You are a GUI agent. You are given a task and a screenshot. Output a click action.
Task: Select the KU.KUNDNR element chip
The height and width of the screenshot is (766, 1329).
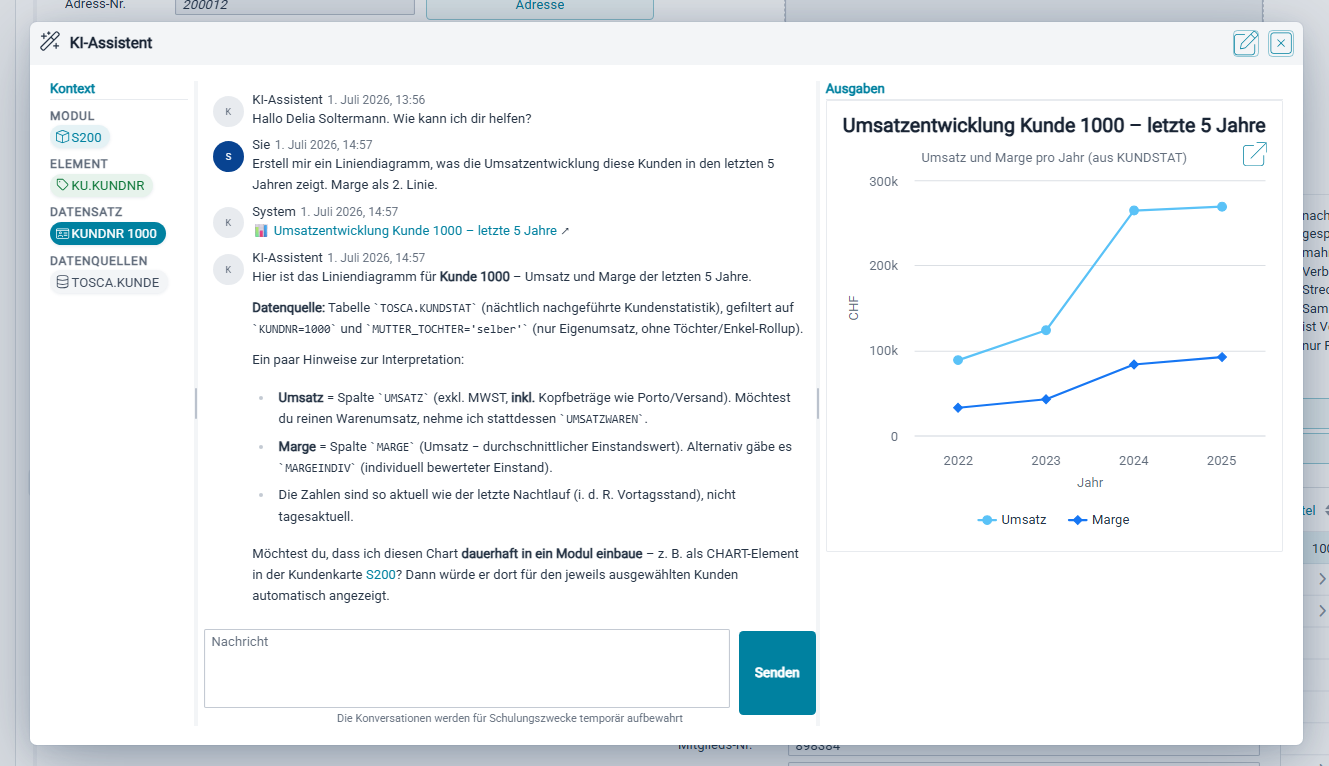coord(101,185)
